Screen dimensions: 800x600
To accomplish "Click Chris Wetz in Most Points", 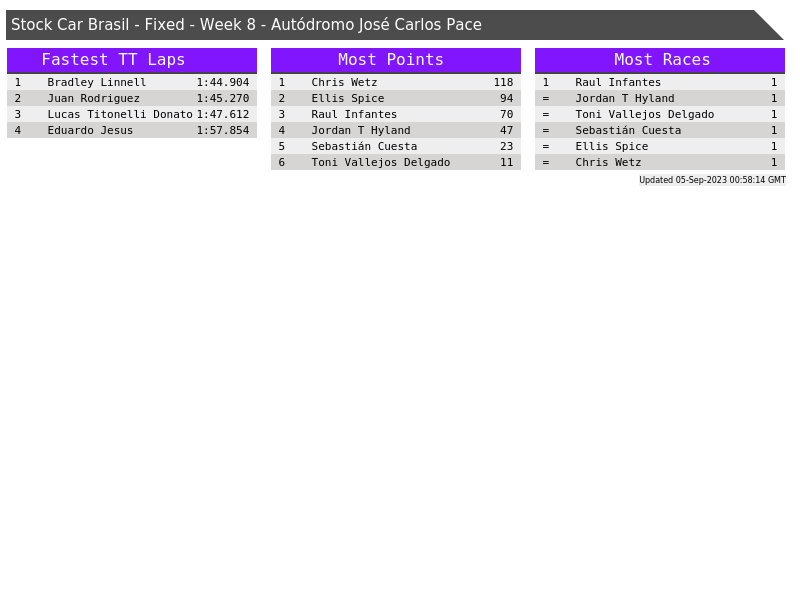I will (x=344, y=82).
